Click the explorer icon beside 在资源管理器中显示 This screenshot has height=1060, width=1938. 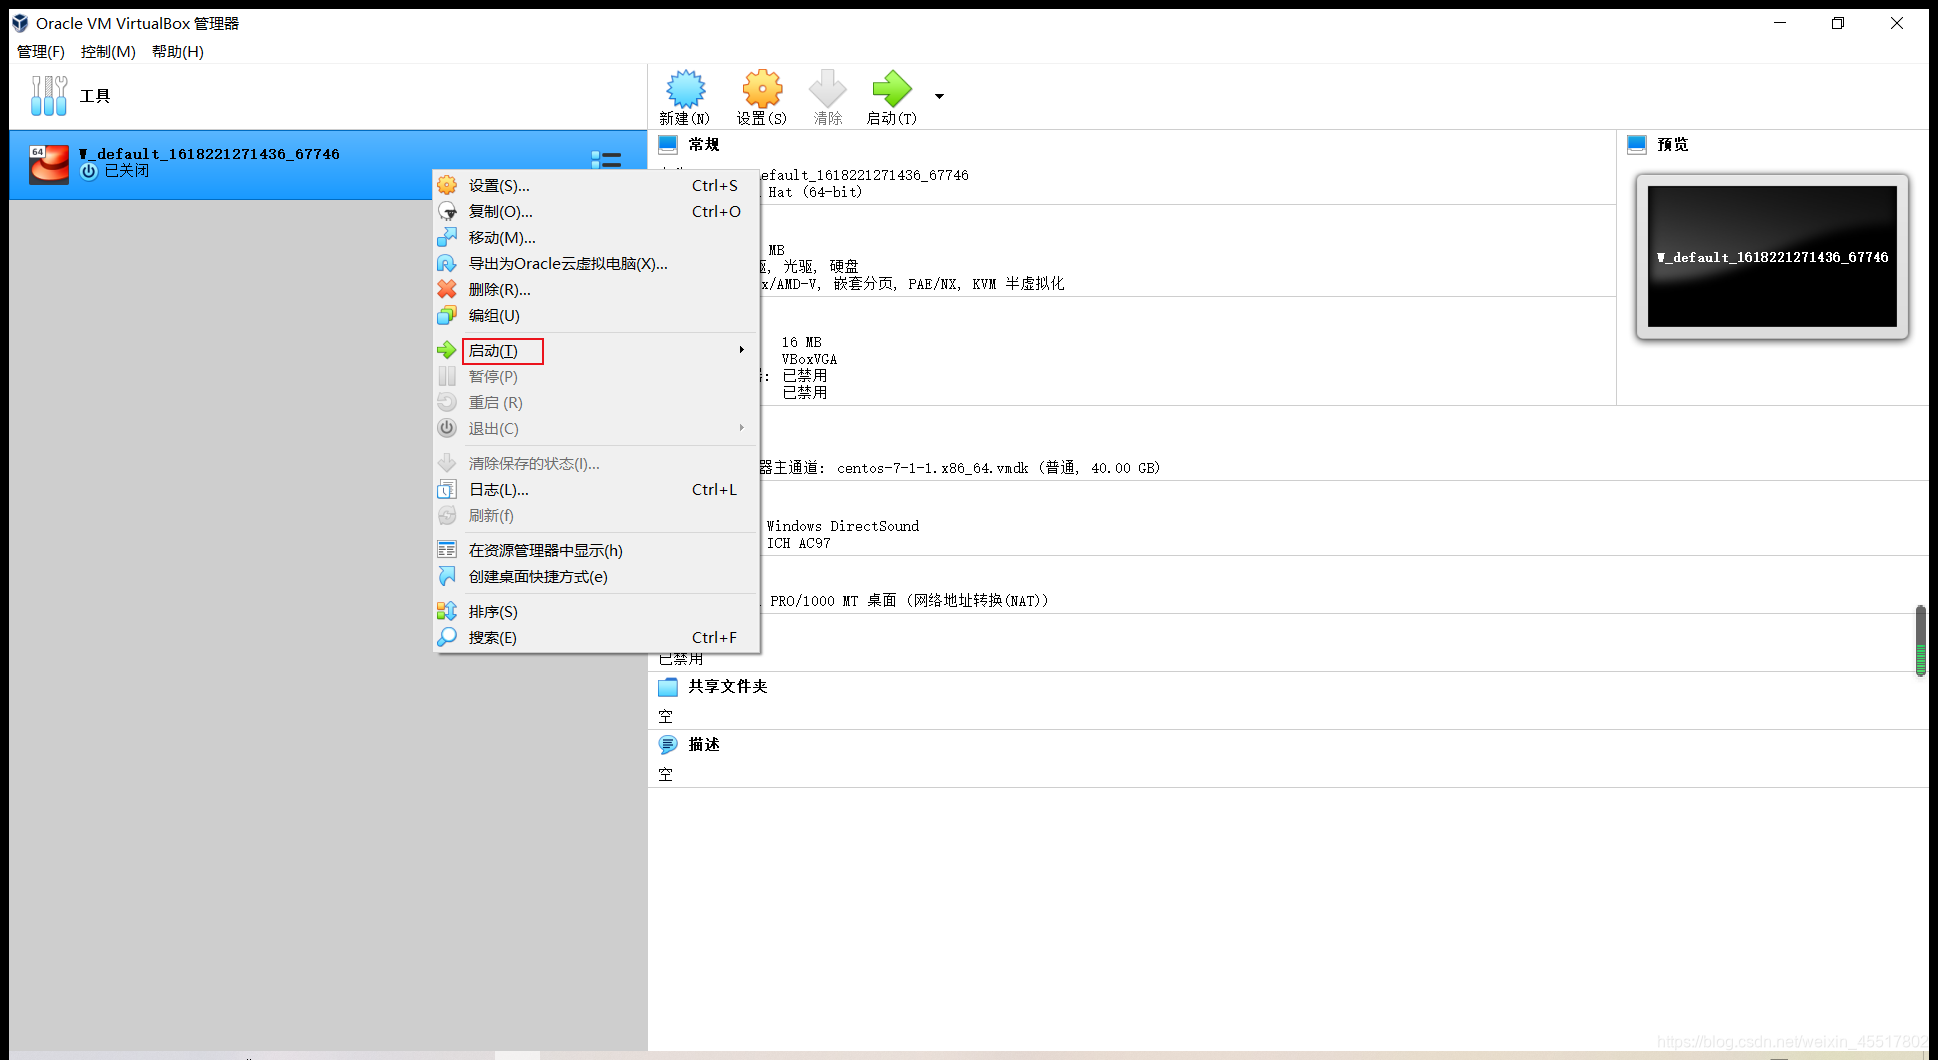[447, 550]
